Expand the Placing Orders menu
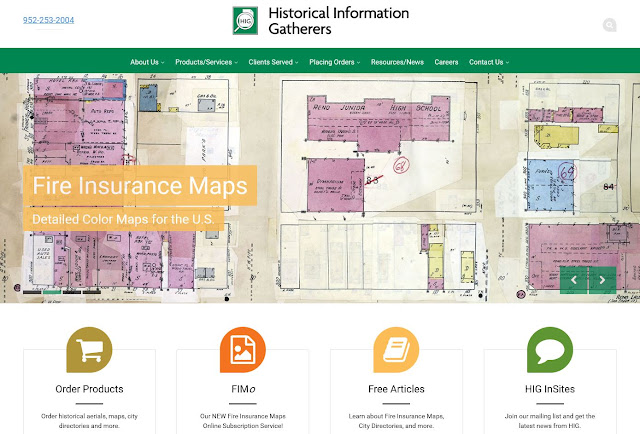This screenshot has width=640, height=434. click(335, 62)
